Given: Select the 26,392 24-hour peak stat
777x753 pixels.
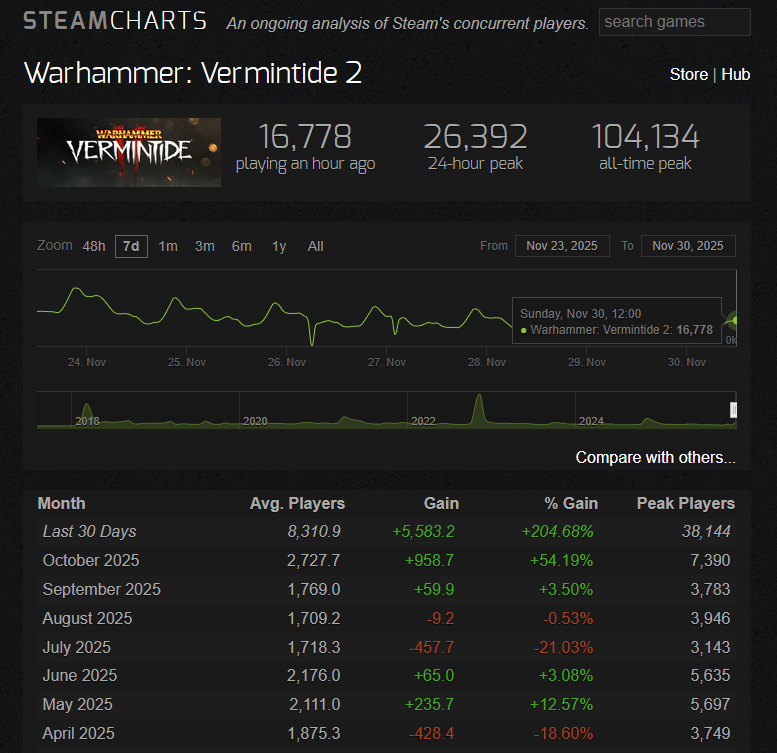Looking at the screenshot, I should [x=475, y=148].
